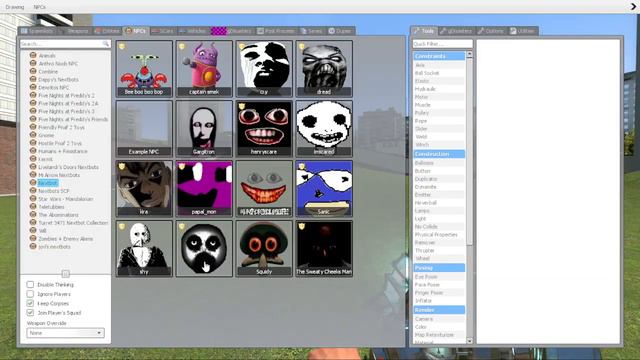Click the category icon beside Animals

(x=33, y=55)
